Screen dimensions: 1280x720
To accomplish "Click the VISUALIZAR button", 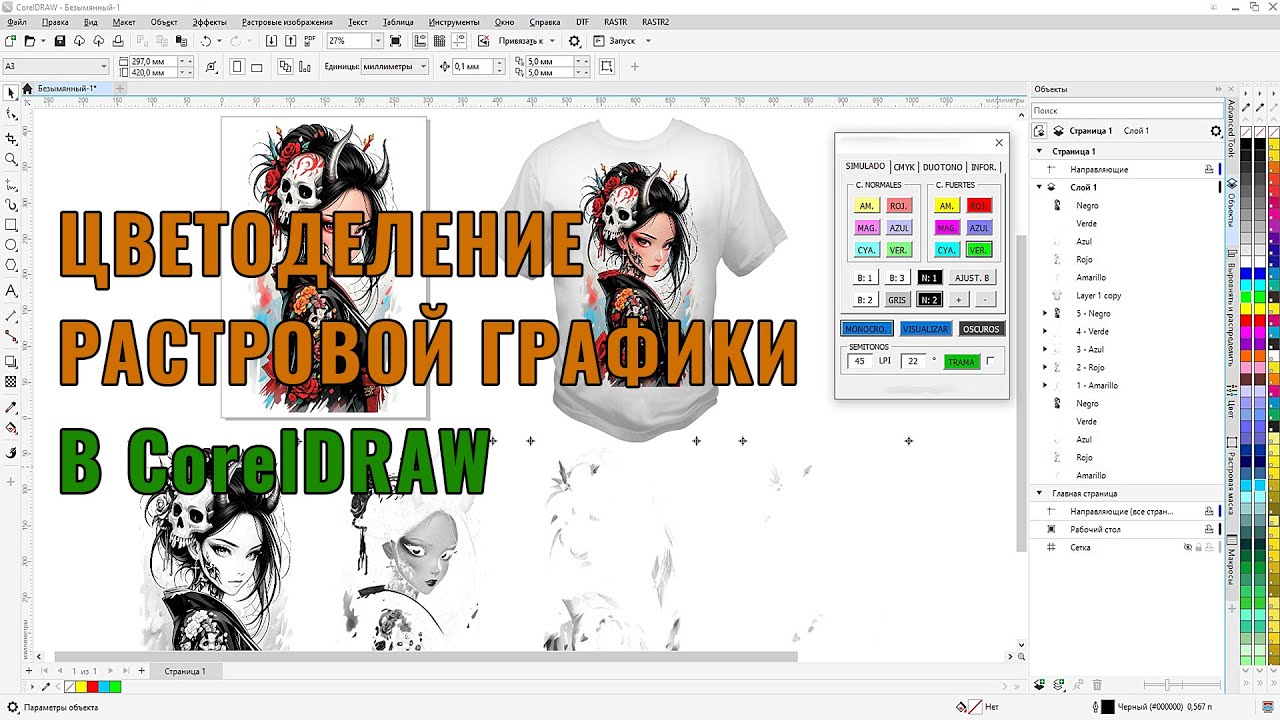I will point(925,329).
